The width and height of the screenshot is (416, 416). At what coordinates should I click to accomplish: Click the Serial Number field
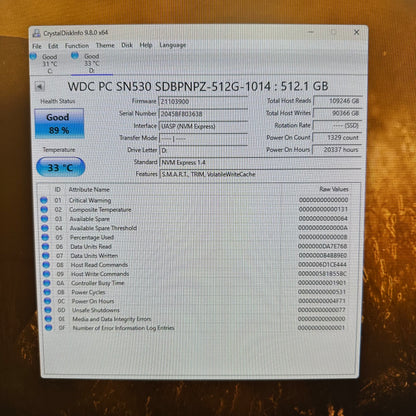(203, 114)
